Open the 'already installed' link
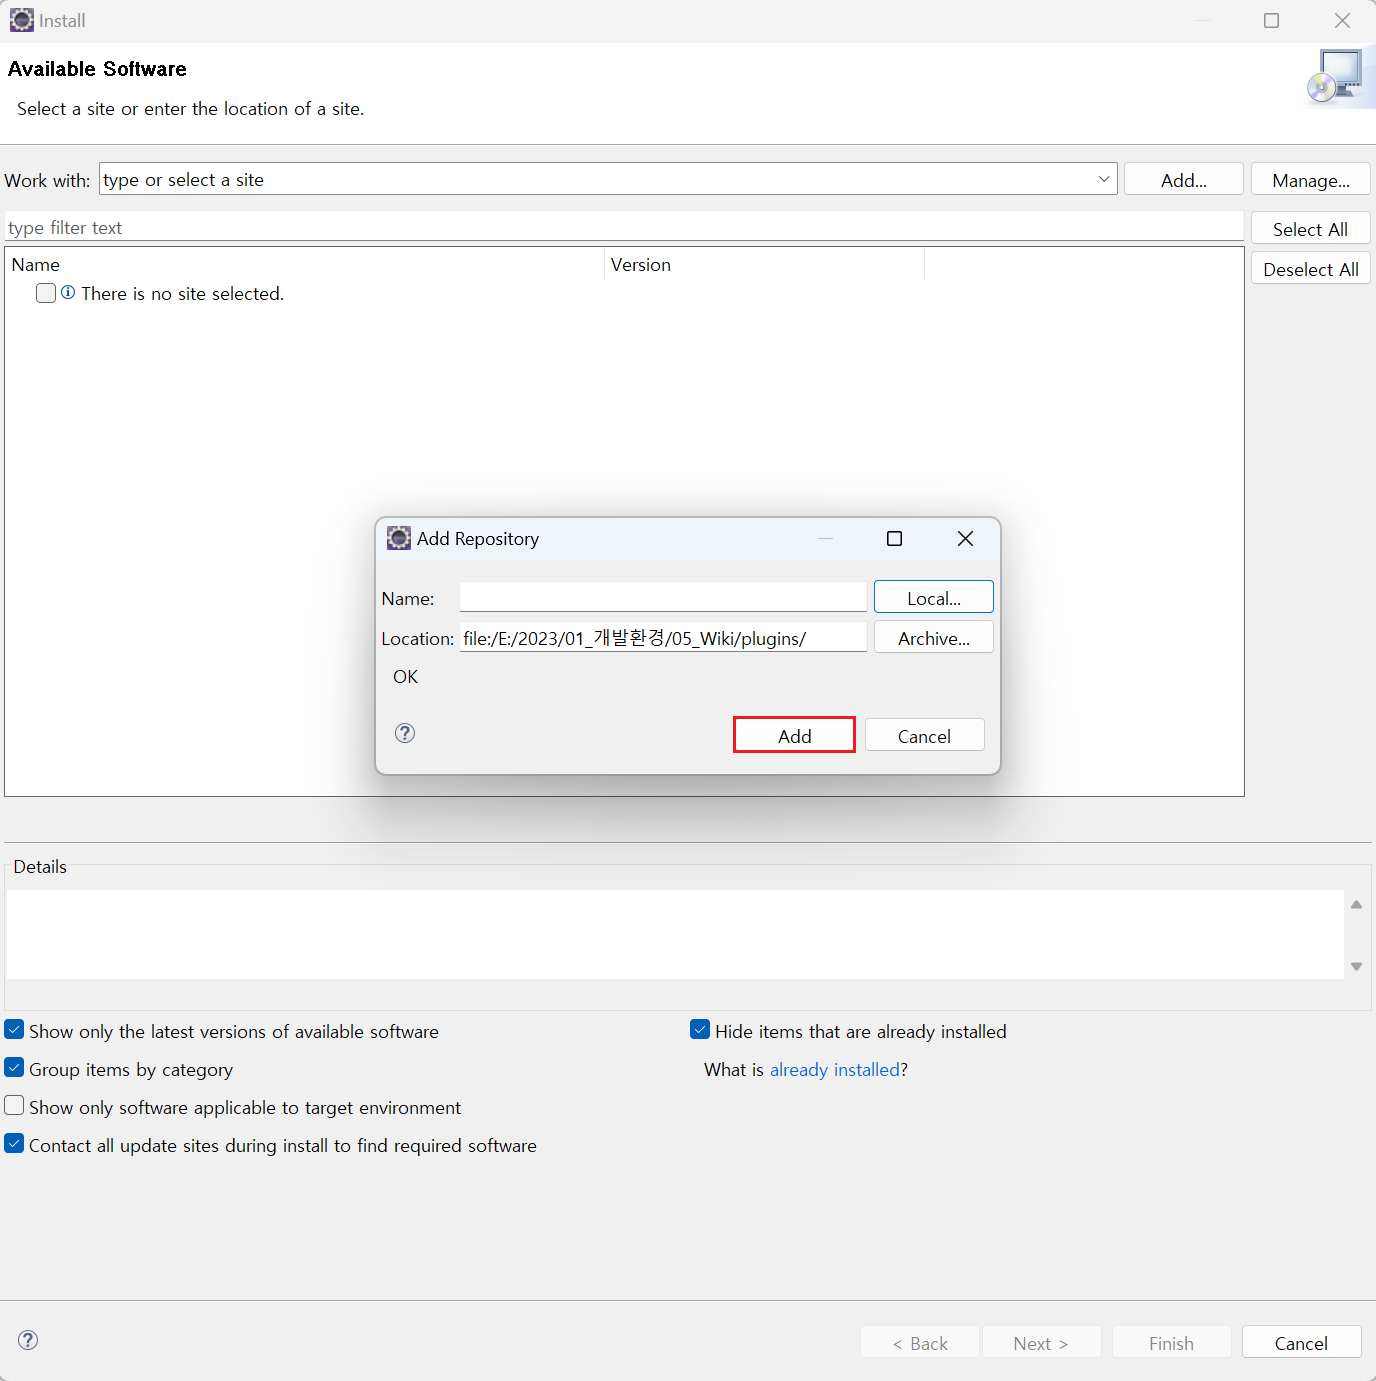Image resolution: width=1376 pixels, height=1381 pixels. pos(834,1070)
